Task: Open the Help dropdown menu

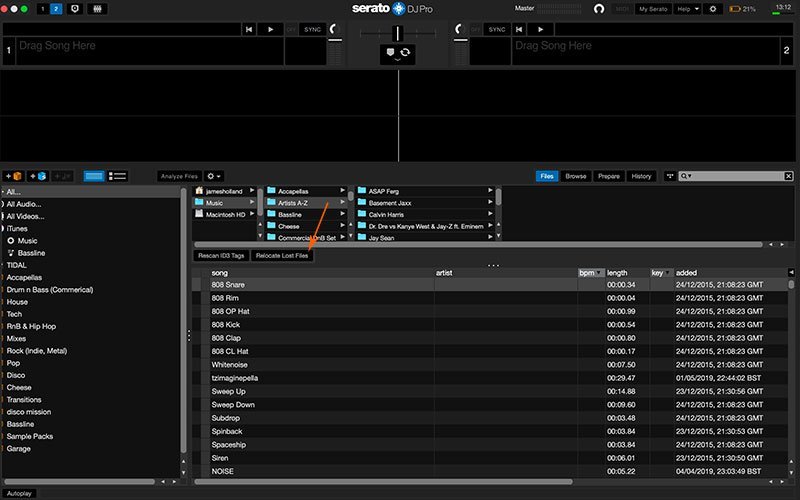Action: [688, 9]
